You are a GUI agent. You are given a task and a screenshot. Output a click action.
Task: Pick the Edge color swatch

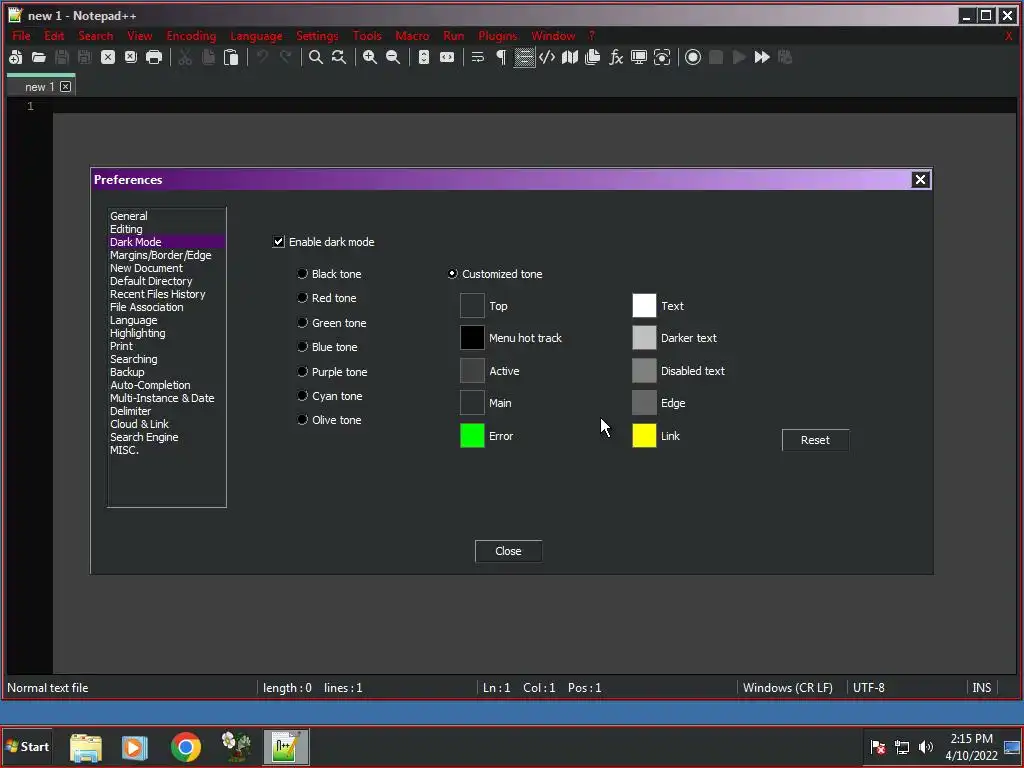coord(644,403)
